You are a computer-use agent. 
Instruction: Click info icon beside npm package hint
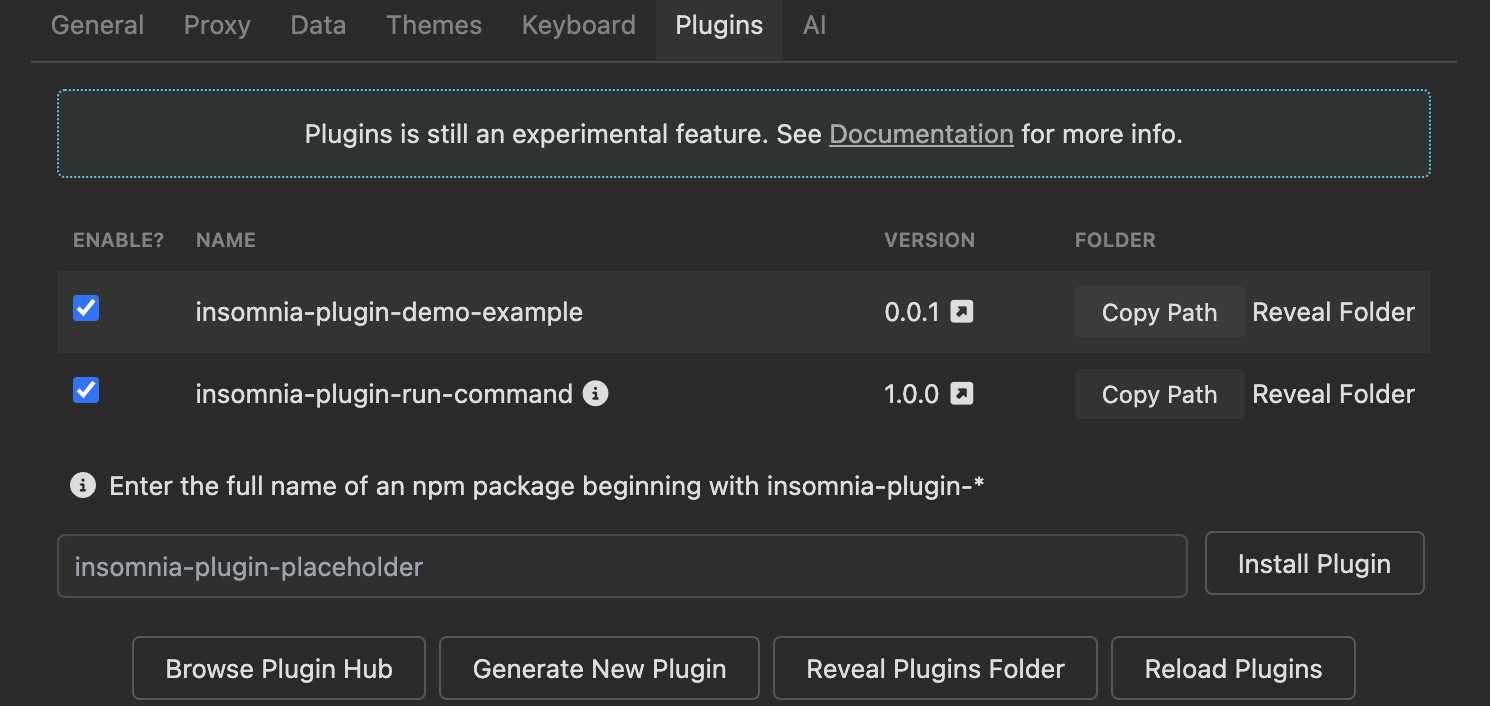[83, 486]
